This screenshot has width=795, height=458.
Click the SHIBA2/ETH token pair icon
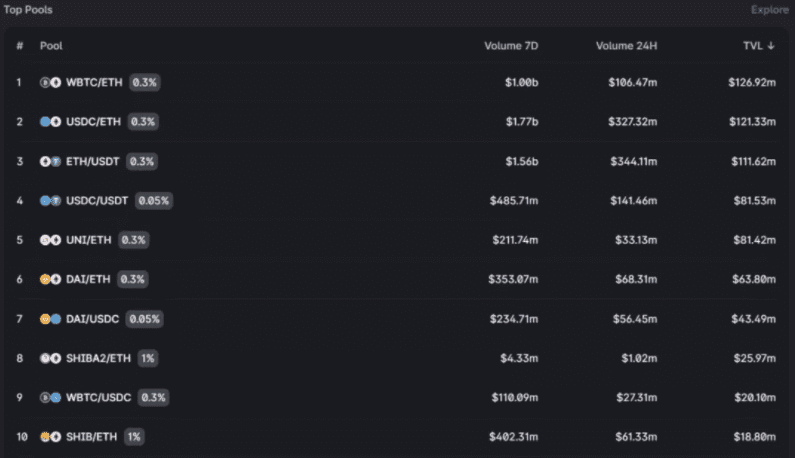50,358
